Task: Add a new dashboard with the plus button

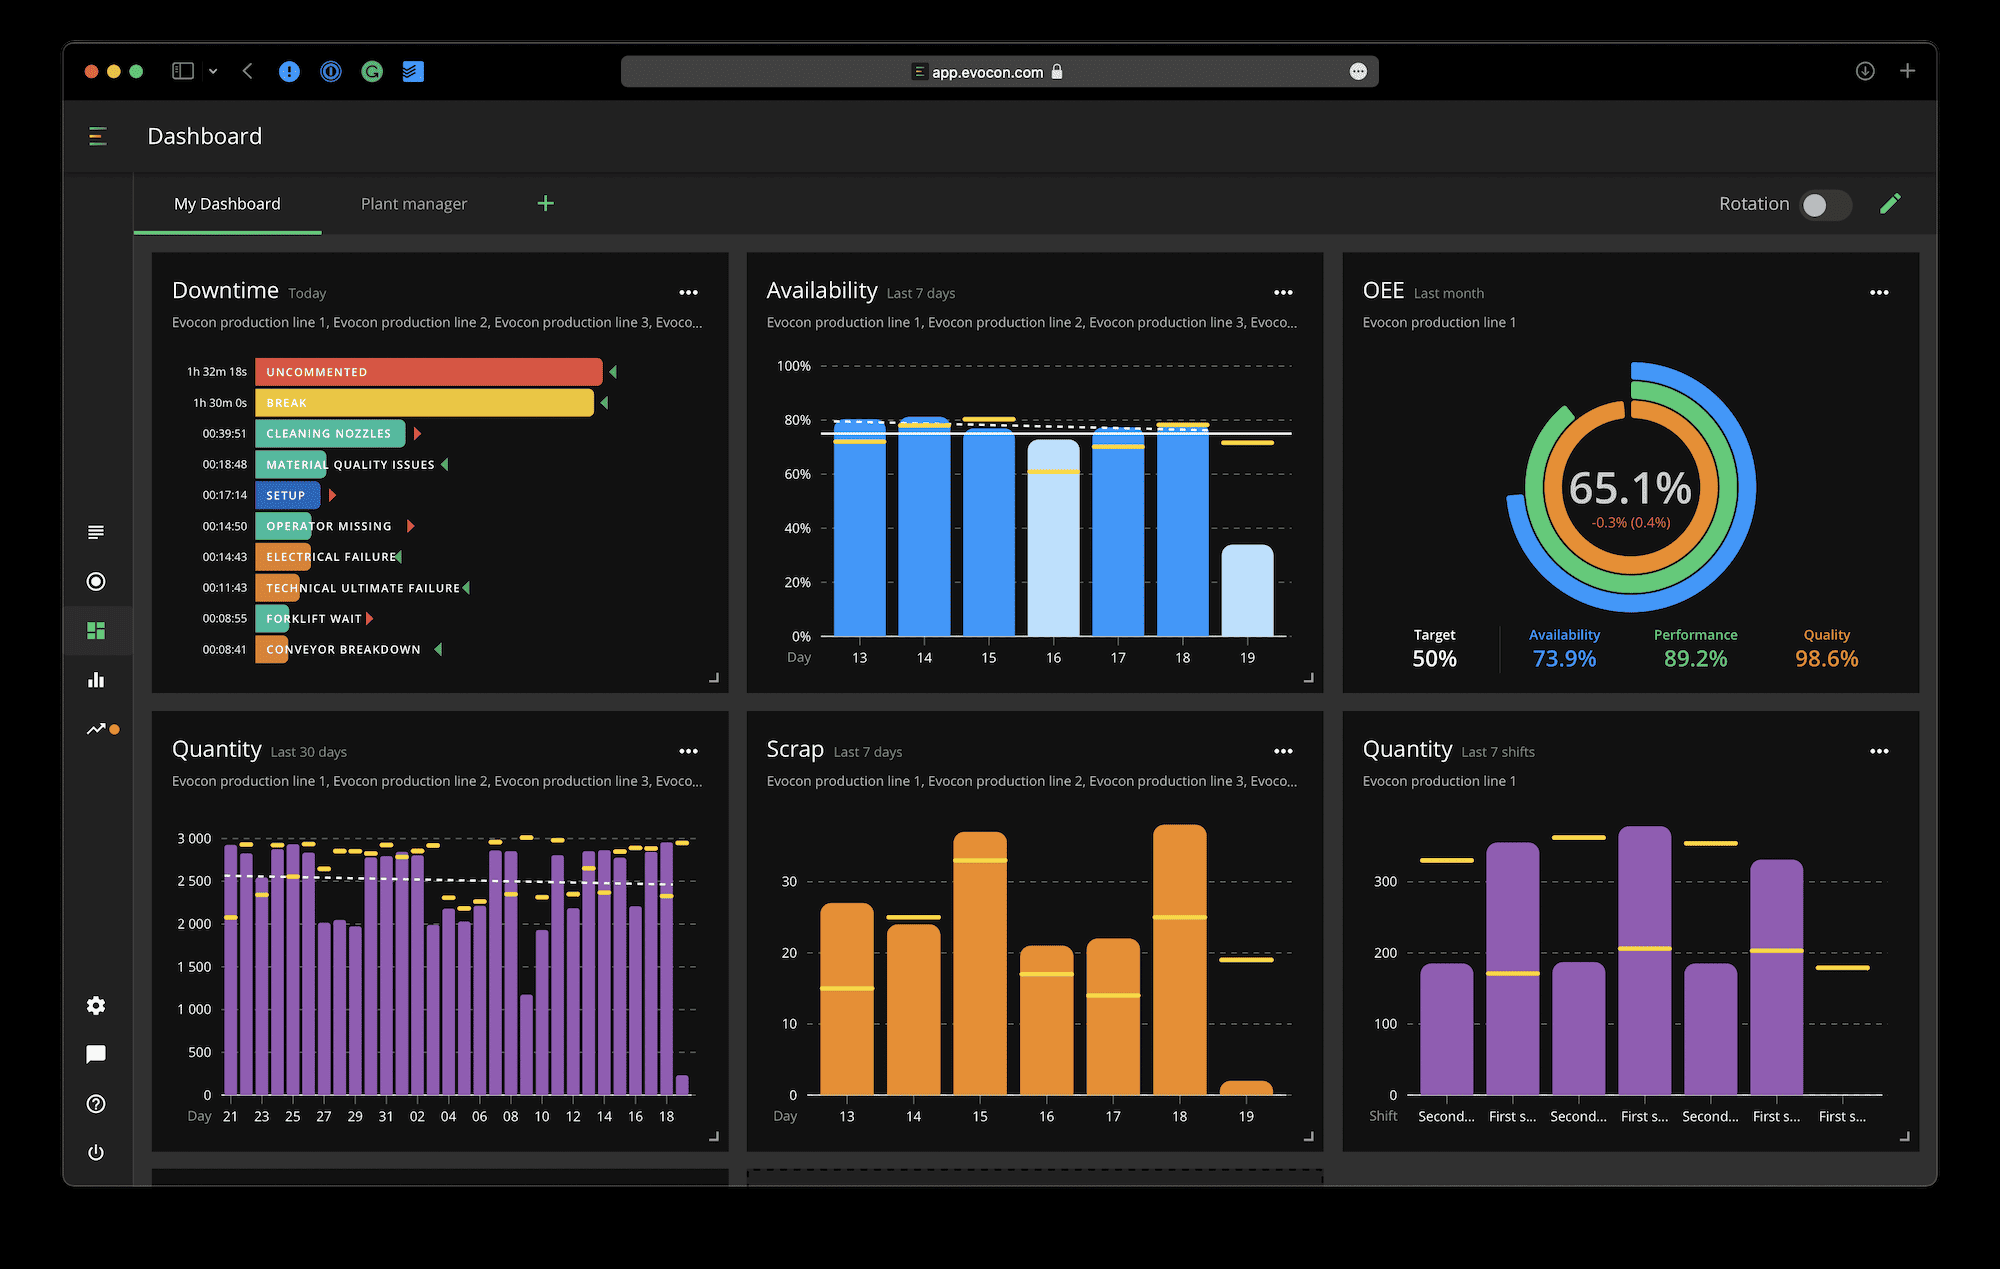Action: (545, 203)
